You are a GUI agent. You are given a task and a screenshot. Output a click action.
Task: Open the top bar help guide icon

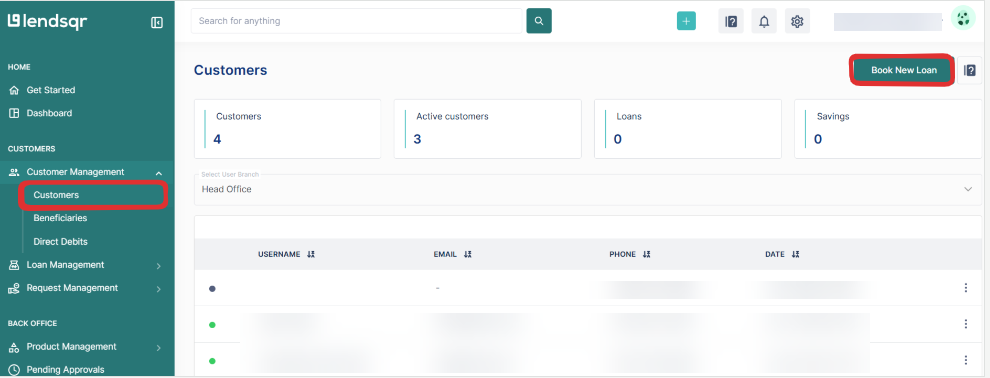tap(731, 21)
